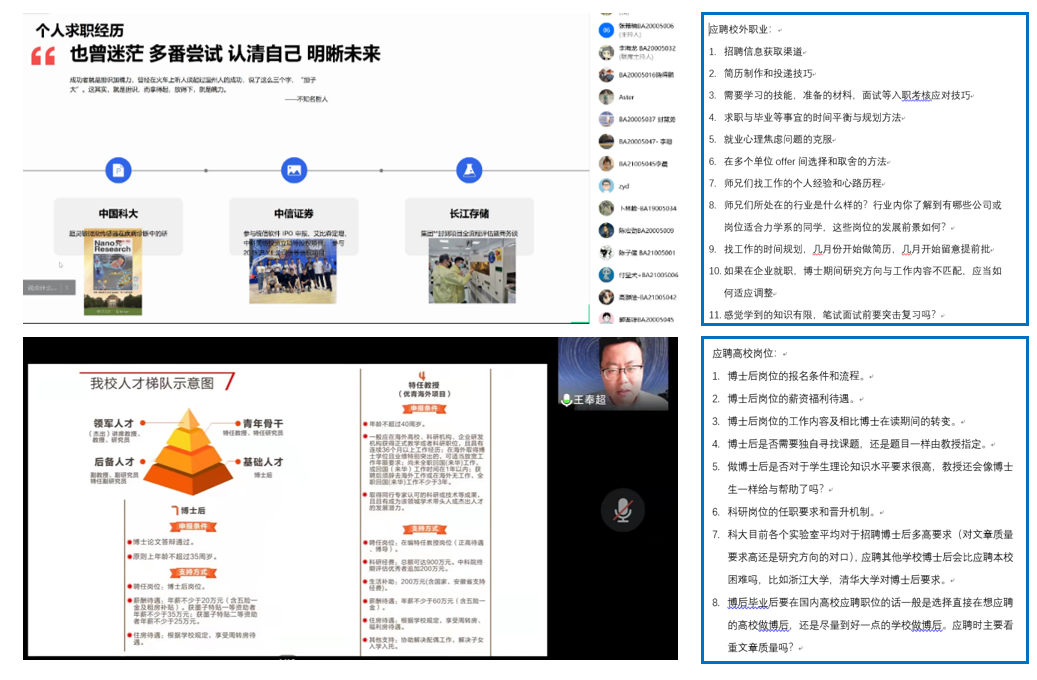The width and height of the screenshot is (1037, 680).
Task: Click the document icon above 中国科大
Action: click(x=118, y=171)
